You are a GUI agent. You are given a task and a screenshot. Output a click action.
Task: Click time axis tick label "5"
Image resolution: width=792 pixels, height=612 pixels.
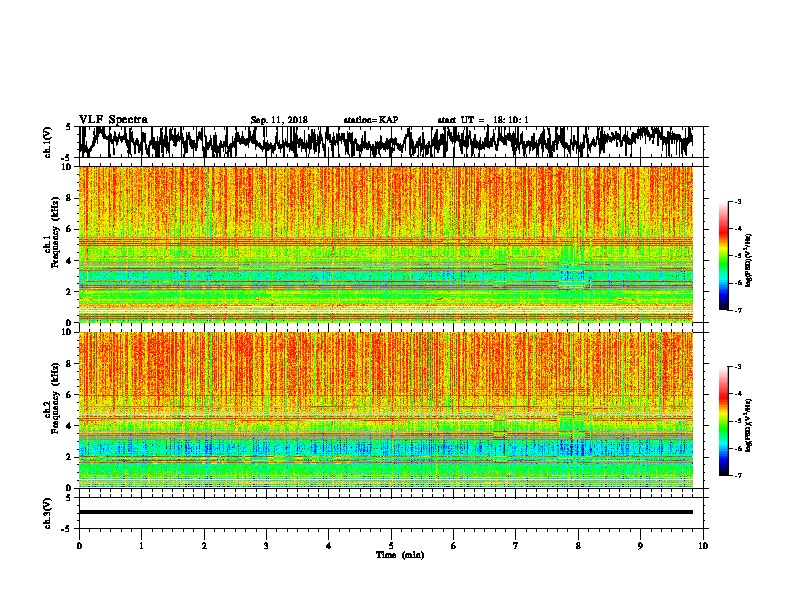[391, 546]
